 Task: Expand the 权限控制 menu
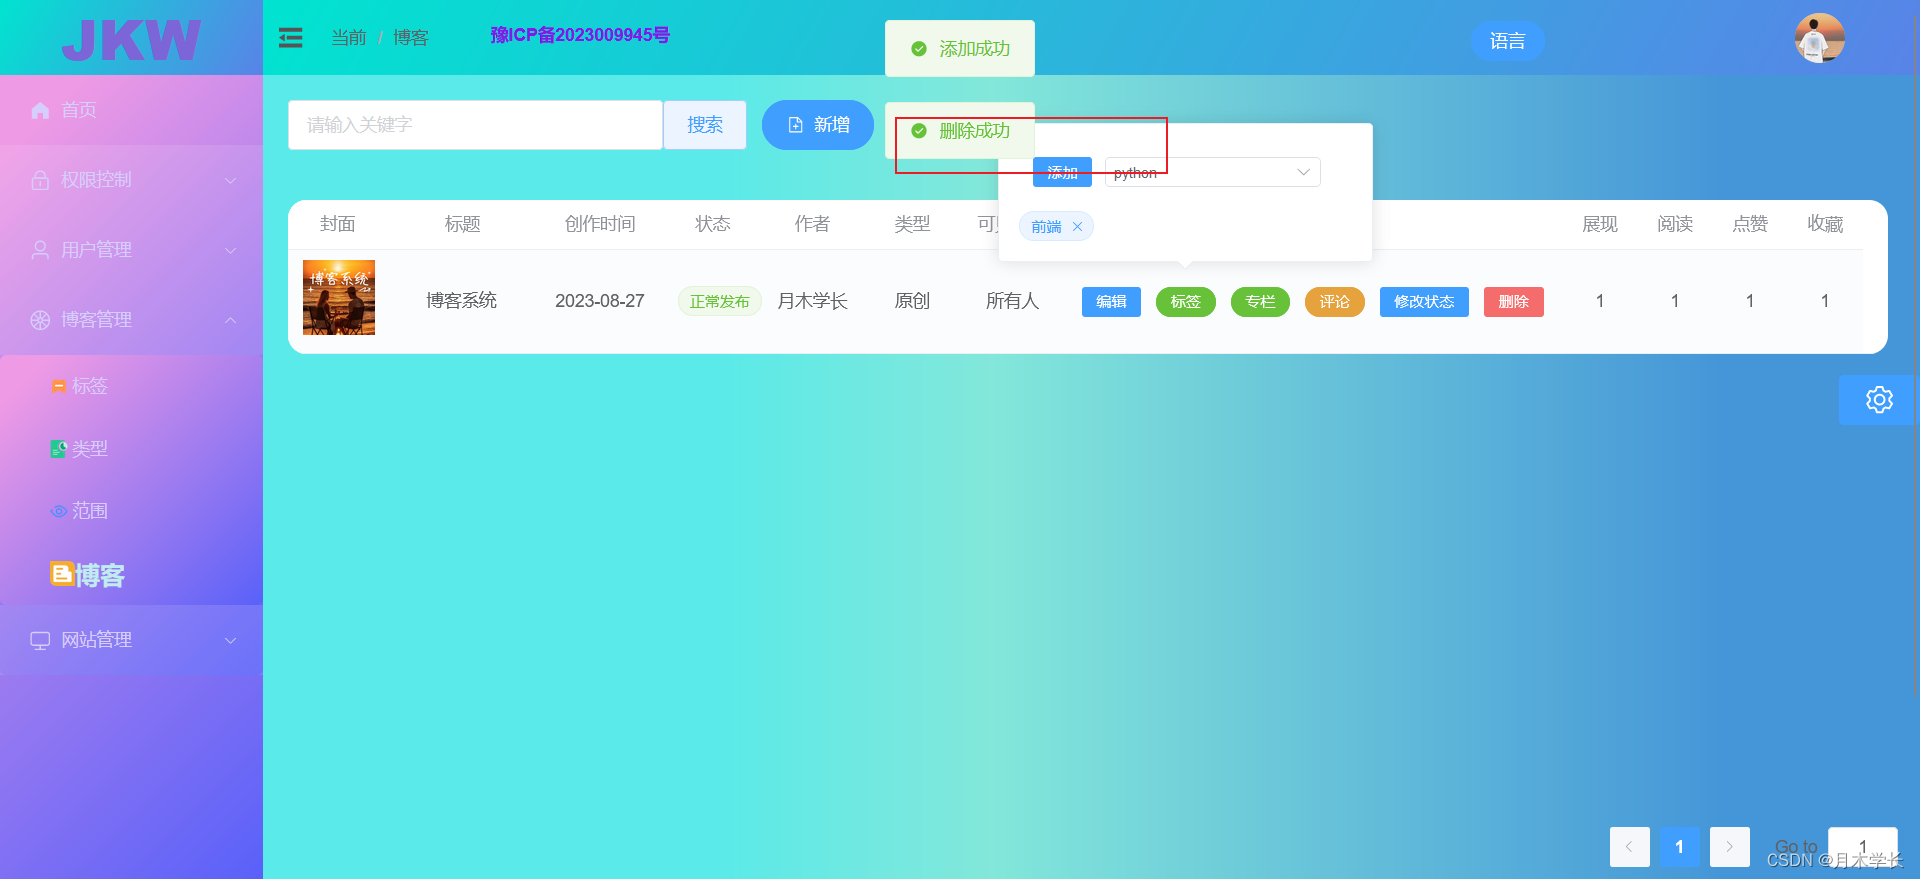pos(131,180)
